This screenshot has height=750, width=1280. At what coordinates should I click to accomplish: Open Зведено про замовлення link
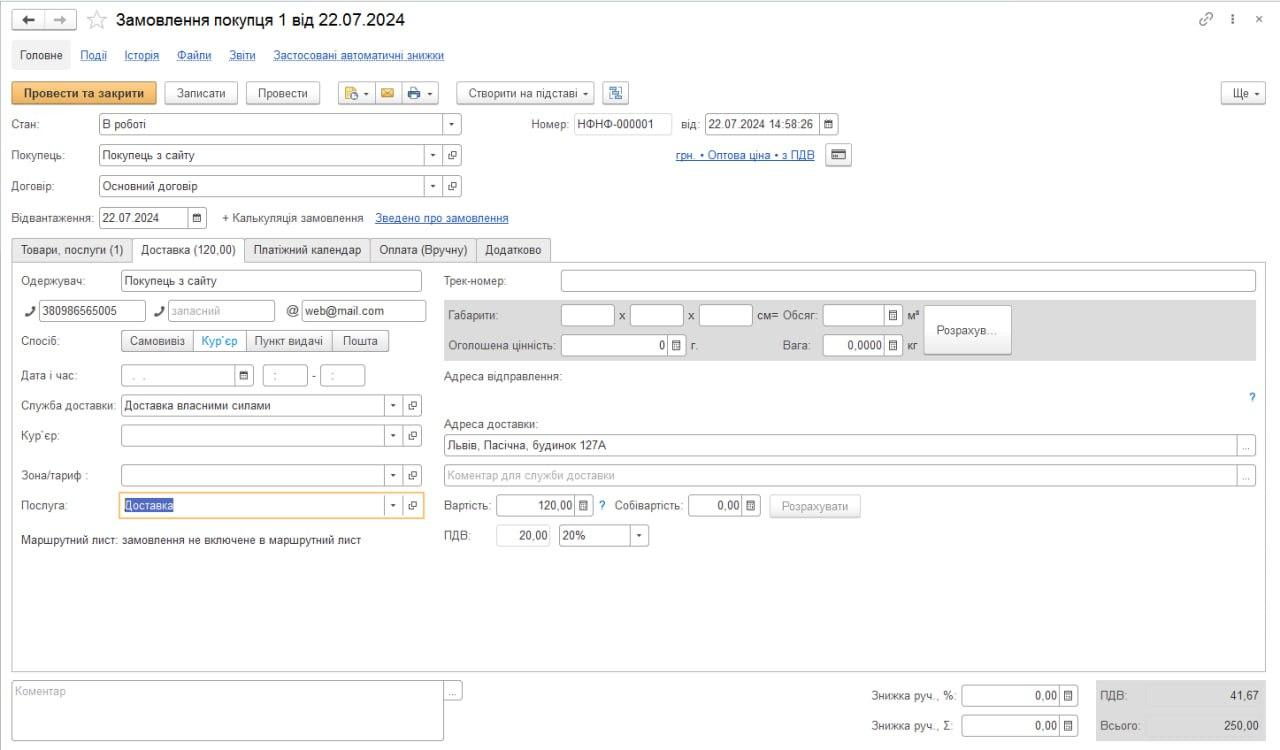click(441, 218)
